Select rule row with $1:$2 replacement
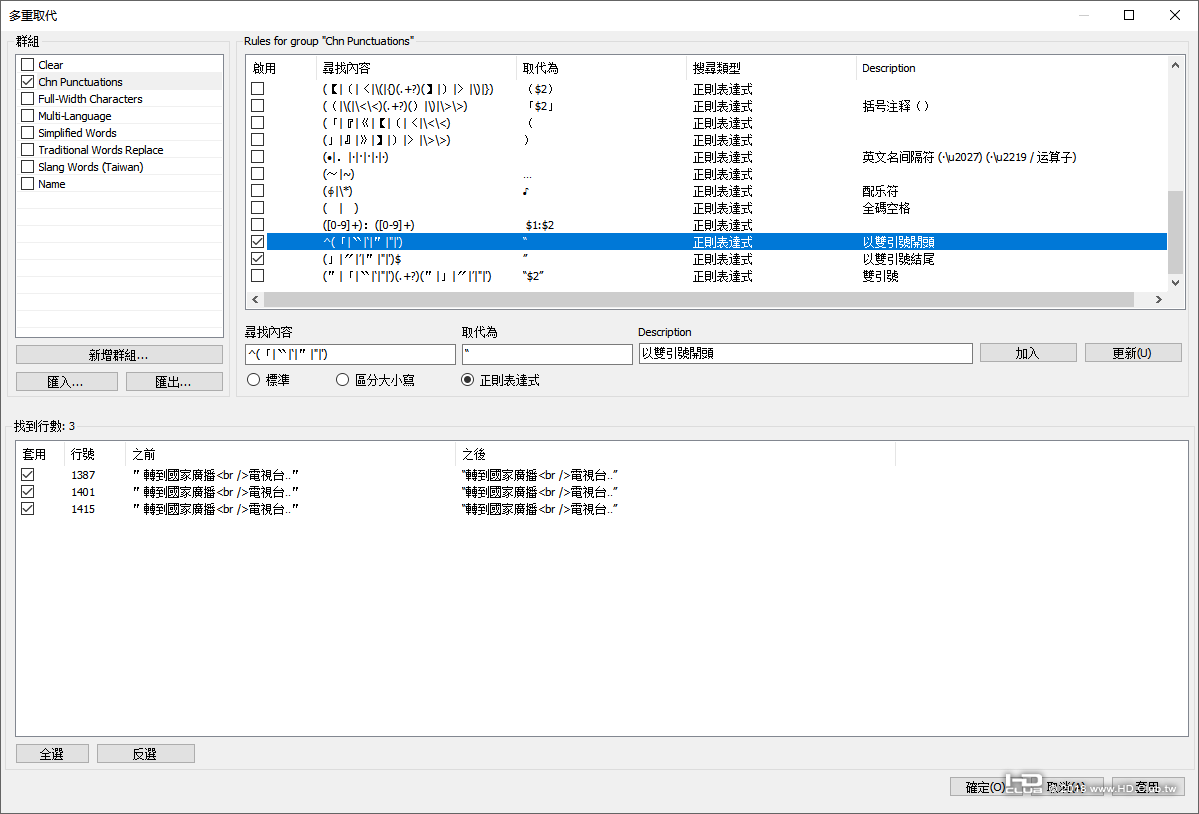The image size is (1199, 814). [707, 225]
